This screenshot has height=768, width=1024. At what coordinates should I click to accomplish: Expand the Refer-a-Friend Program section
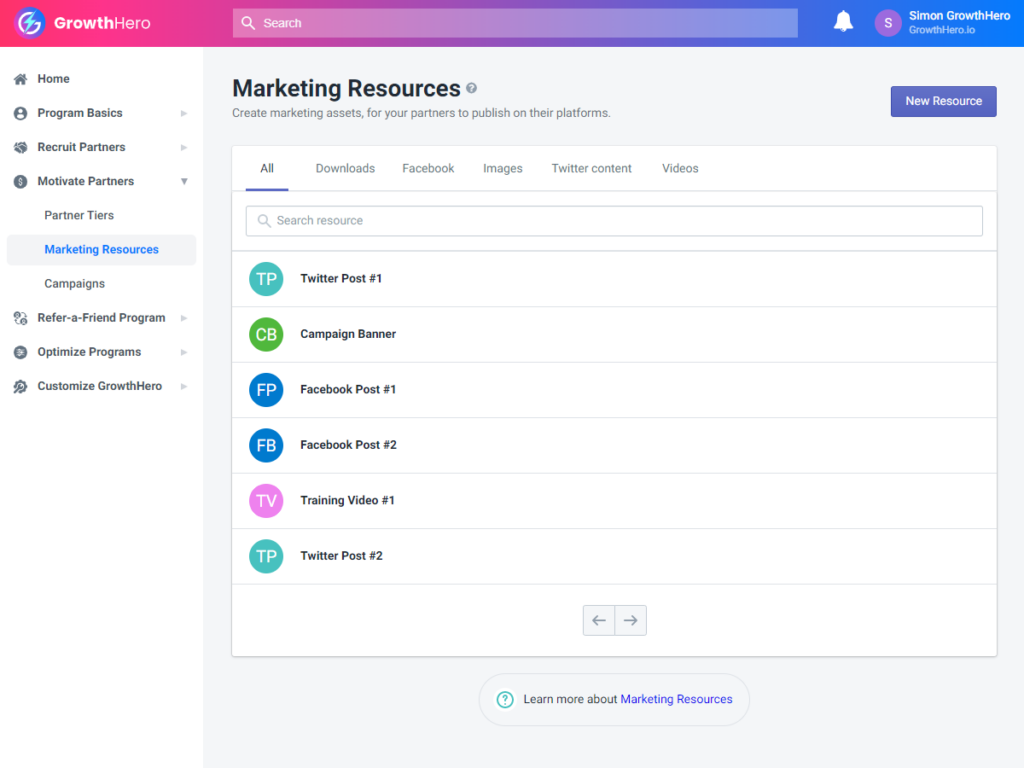coord(183,317)
